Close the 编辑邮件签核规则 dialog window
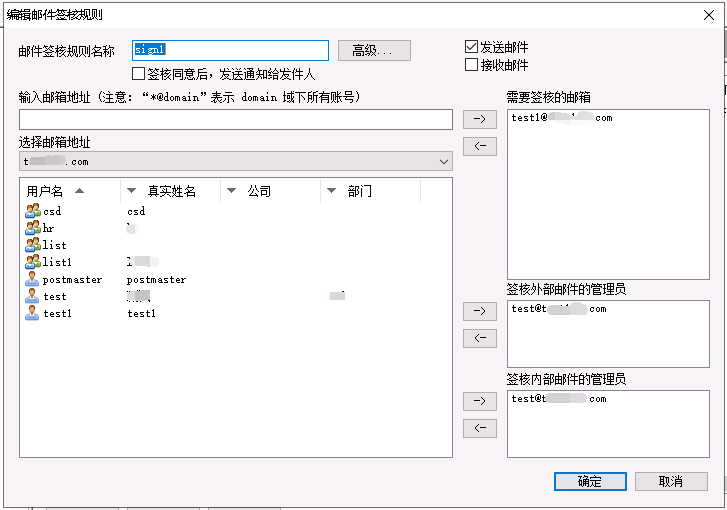This screenshot has width=727, height=510. click(709, 14)
